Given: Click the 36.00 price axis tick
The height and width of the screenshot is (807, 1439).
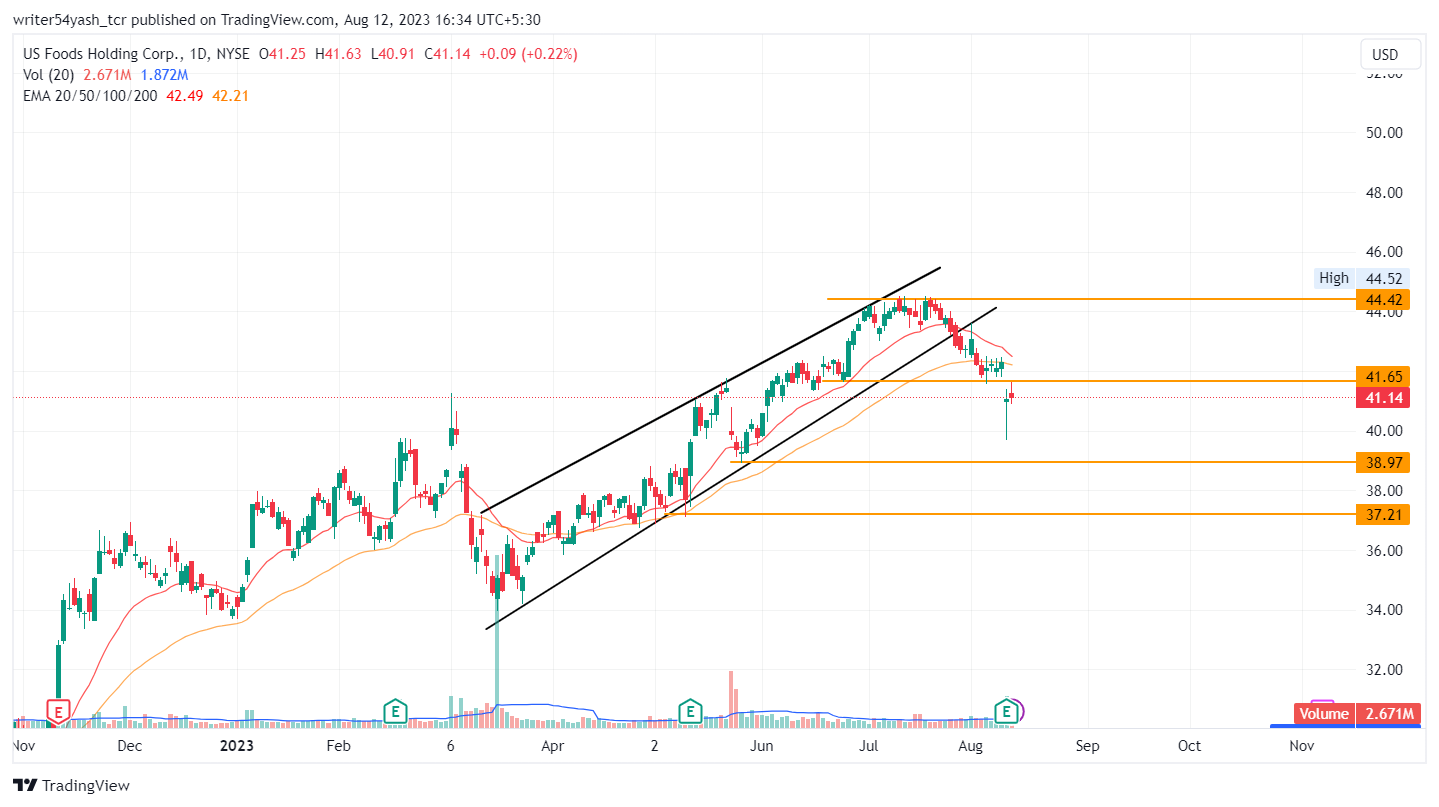Looking at the screenshot, I should (1385, 550).
